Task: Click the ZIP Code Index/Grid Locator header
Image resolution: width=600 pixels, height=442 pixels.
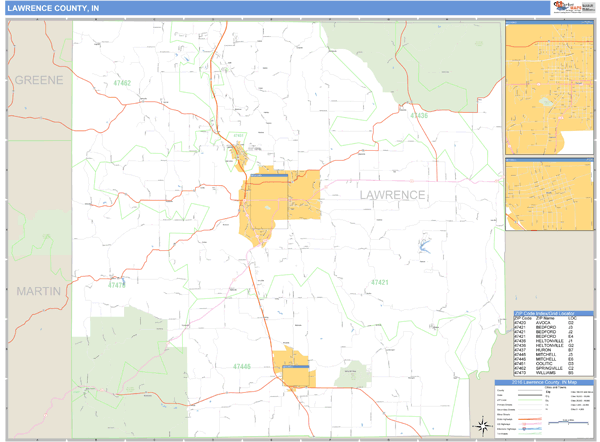Action: [554, 313]
